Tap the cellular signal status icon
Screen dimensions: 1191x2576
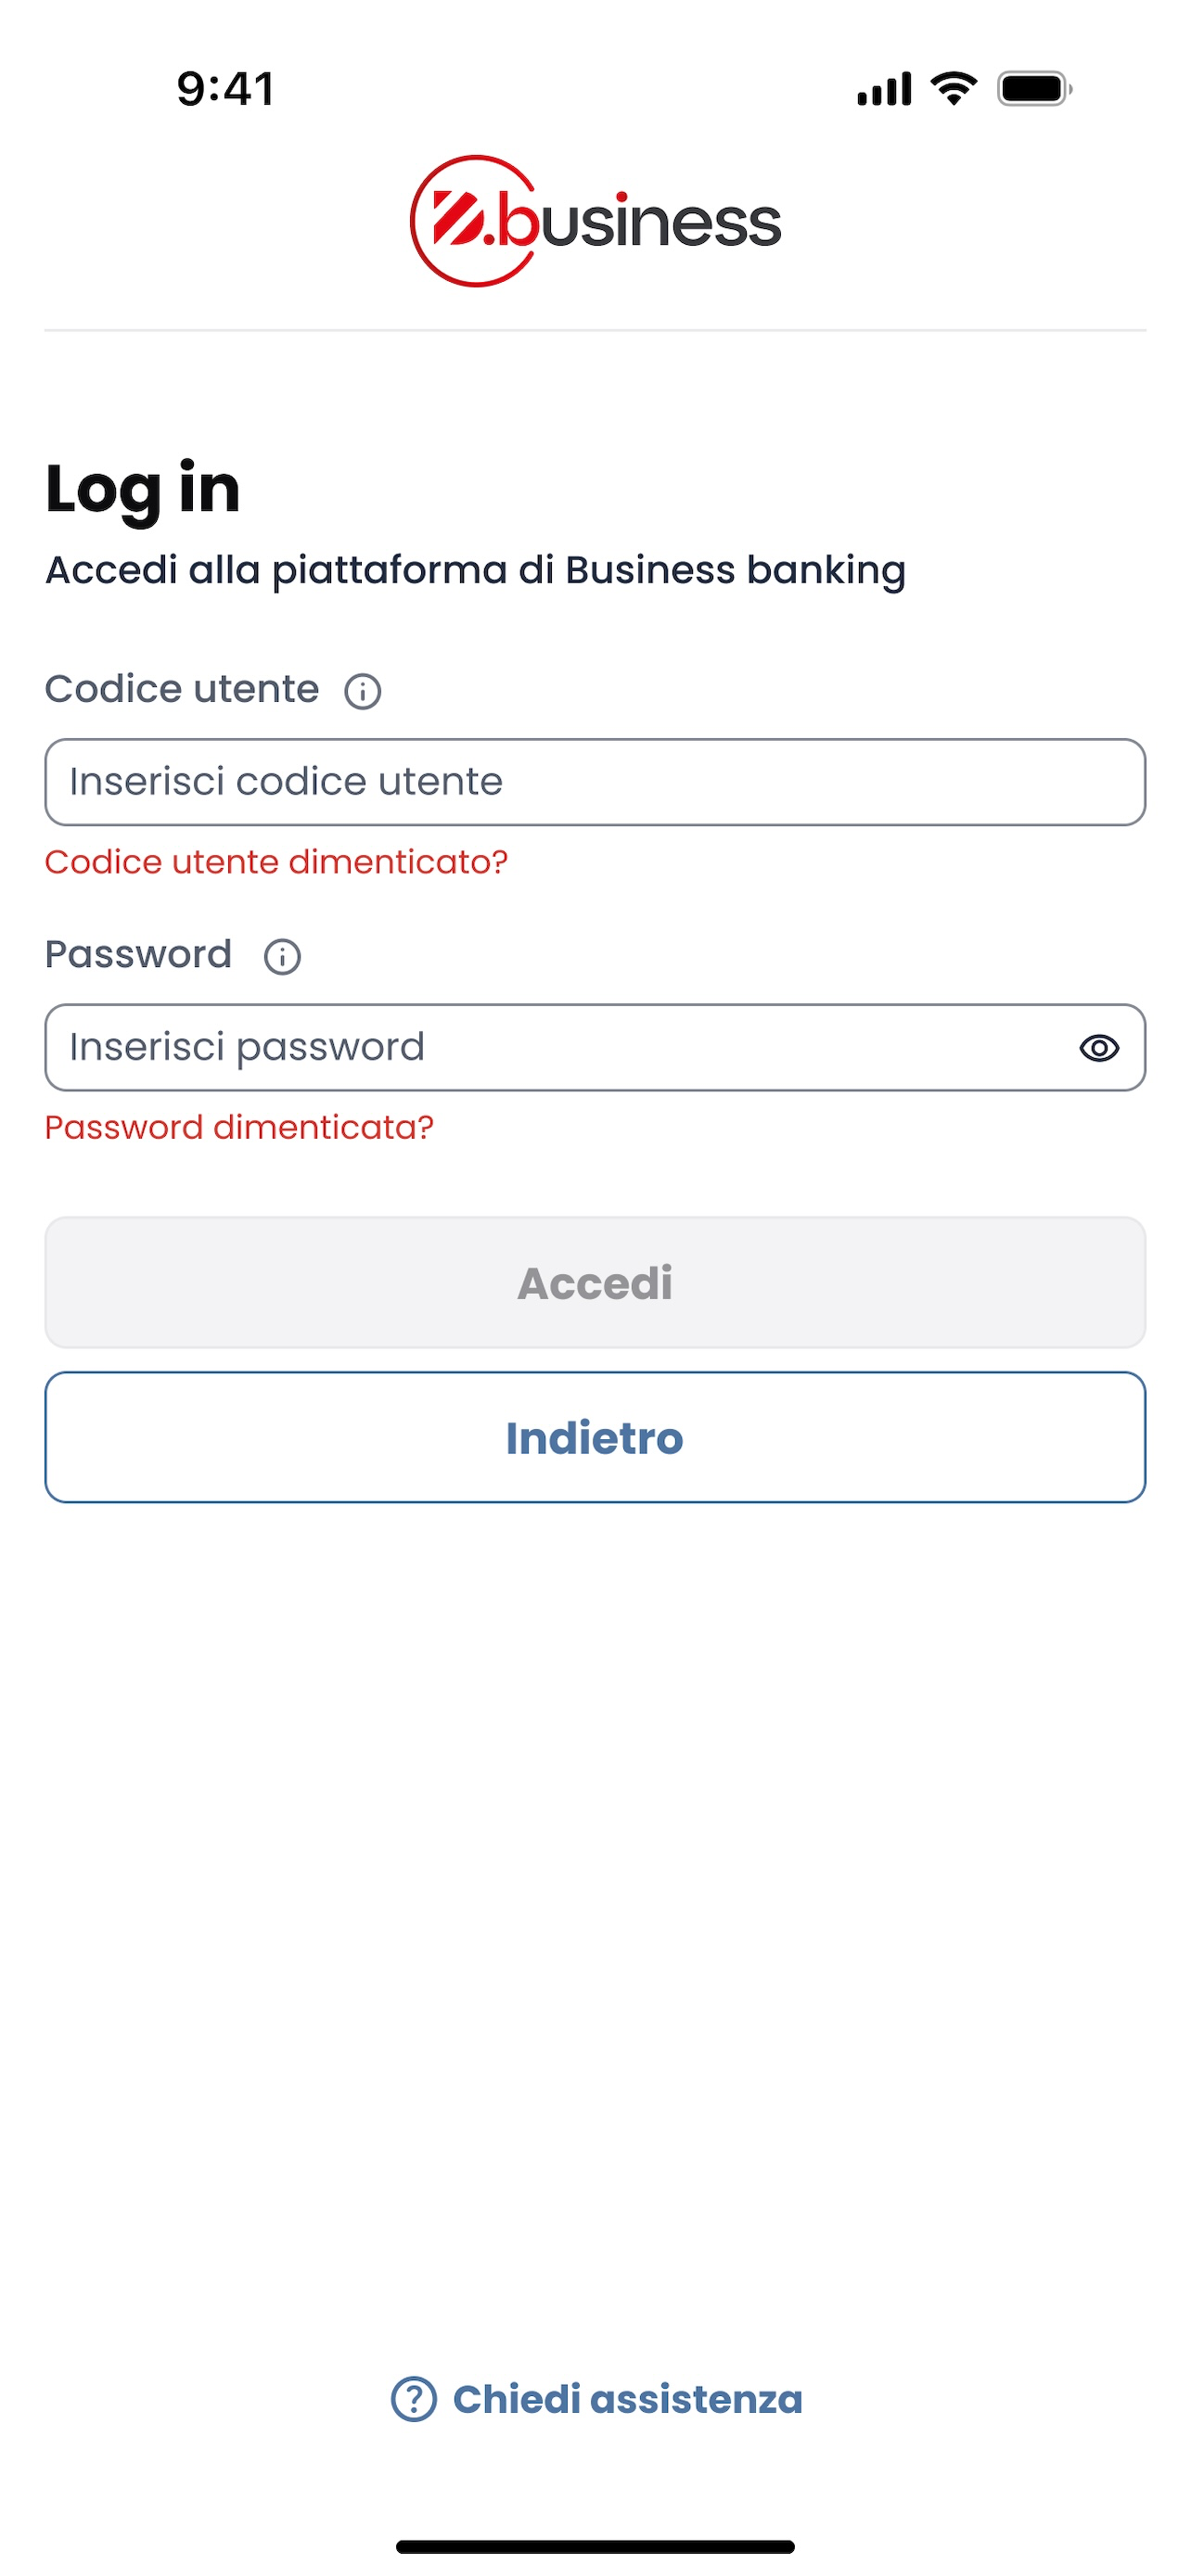[x=884, y=89]
